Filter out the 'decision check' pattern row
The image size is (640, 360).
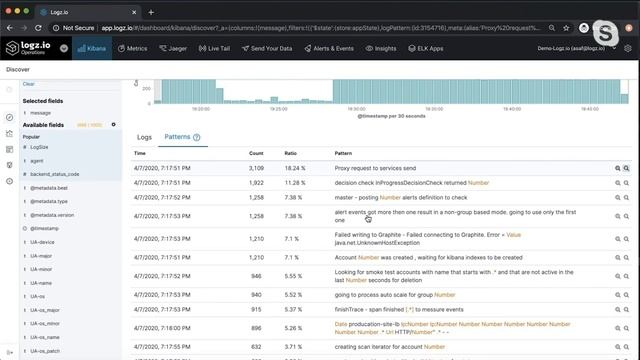pyautogui.click(x=626, y=183)
